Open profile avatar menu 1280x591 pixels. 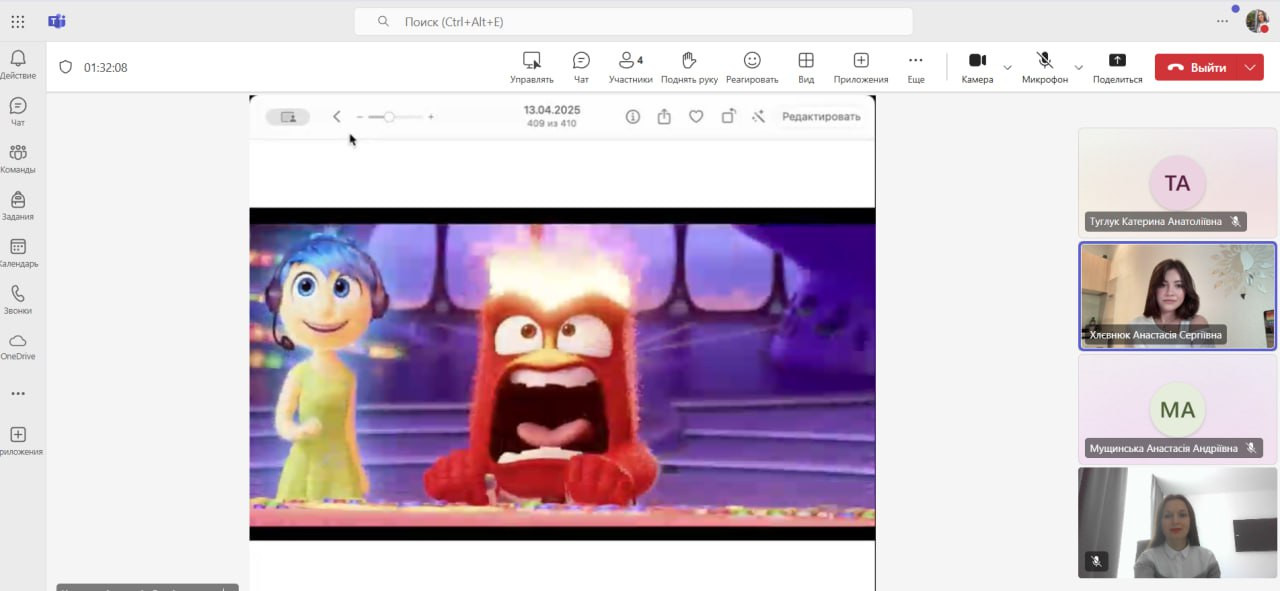(x=1257, y=21)
